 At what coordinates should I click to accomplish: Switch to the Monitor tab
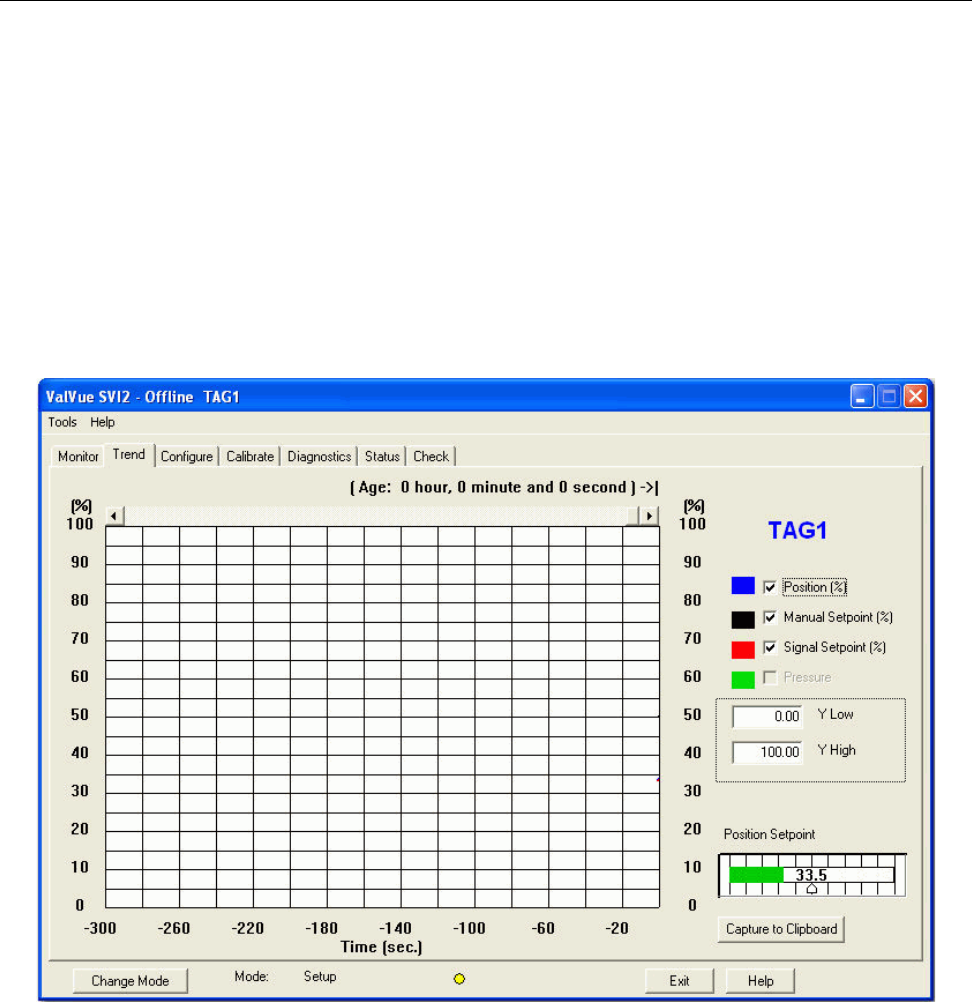(78, 456)
